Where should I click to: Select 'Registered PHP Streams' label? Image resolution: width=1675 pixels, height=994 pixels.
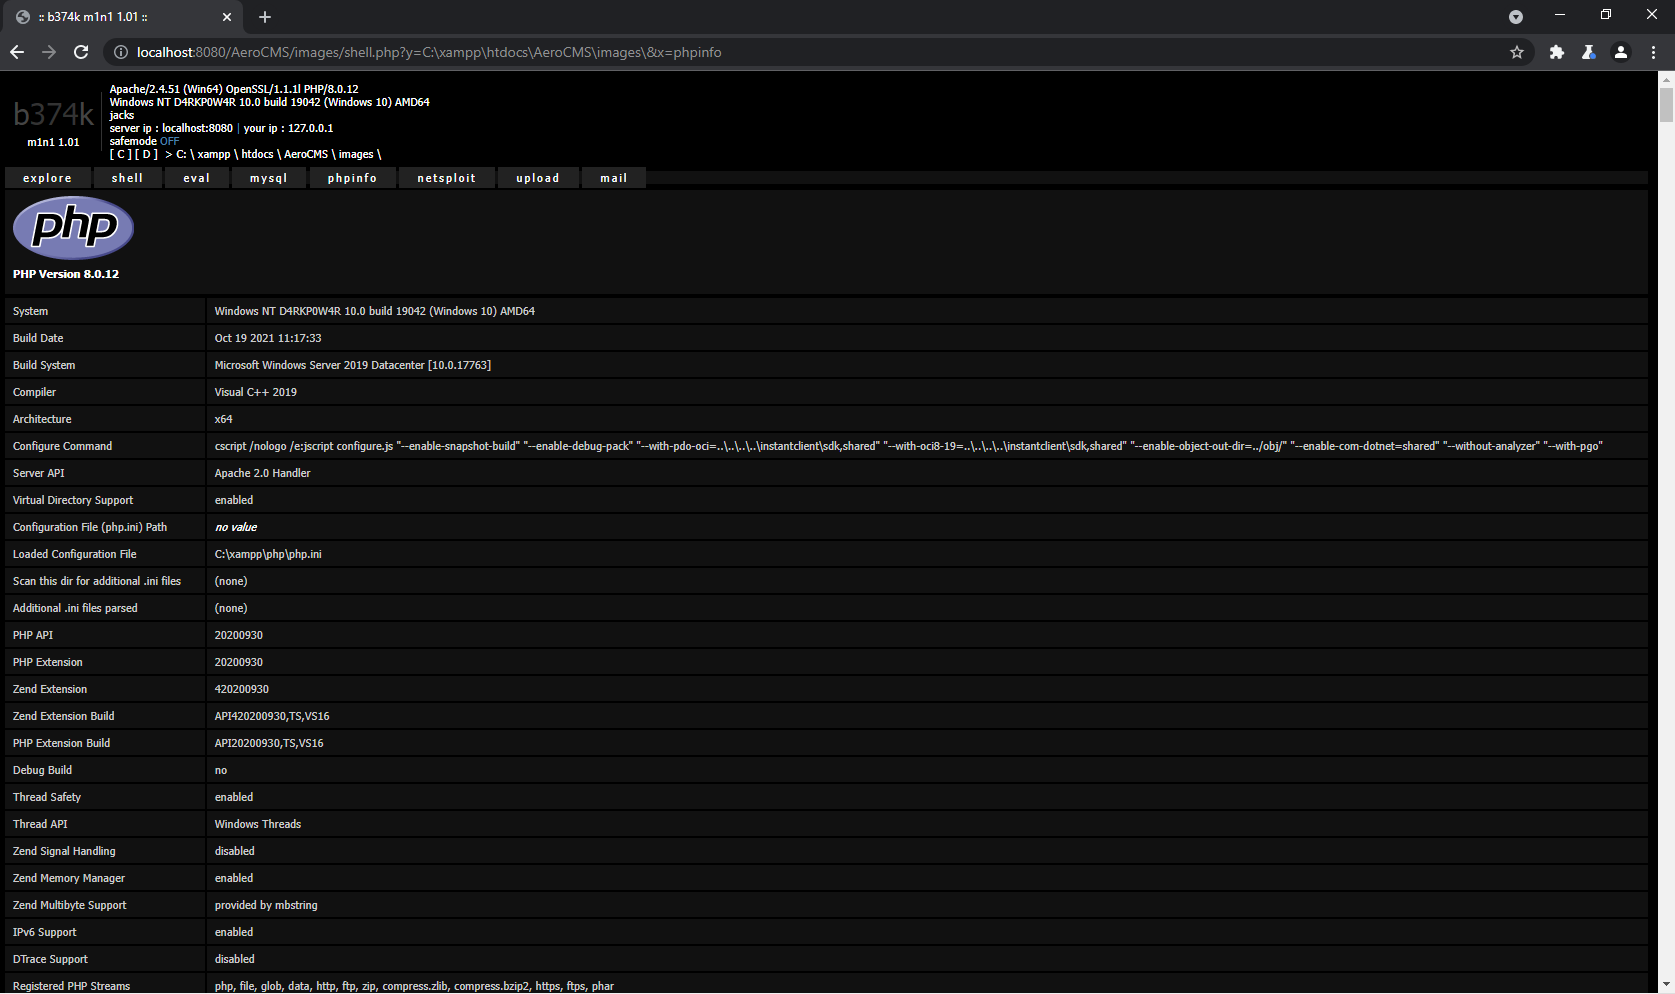coord(71,986)
